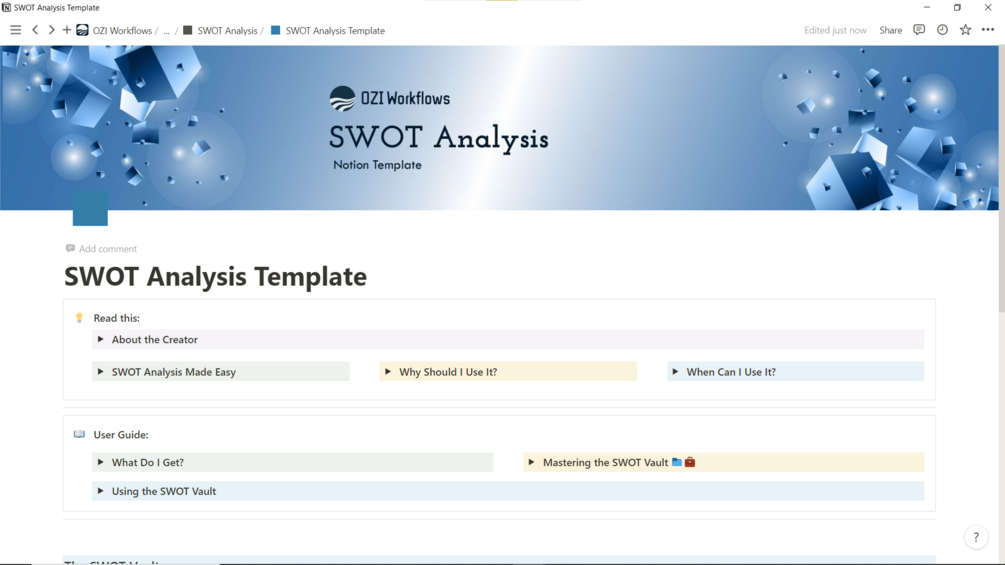Click the Share button
1005x565 pixels.
click(x=890, y=30)
